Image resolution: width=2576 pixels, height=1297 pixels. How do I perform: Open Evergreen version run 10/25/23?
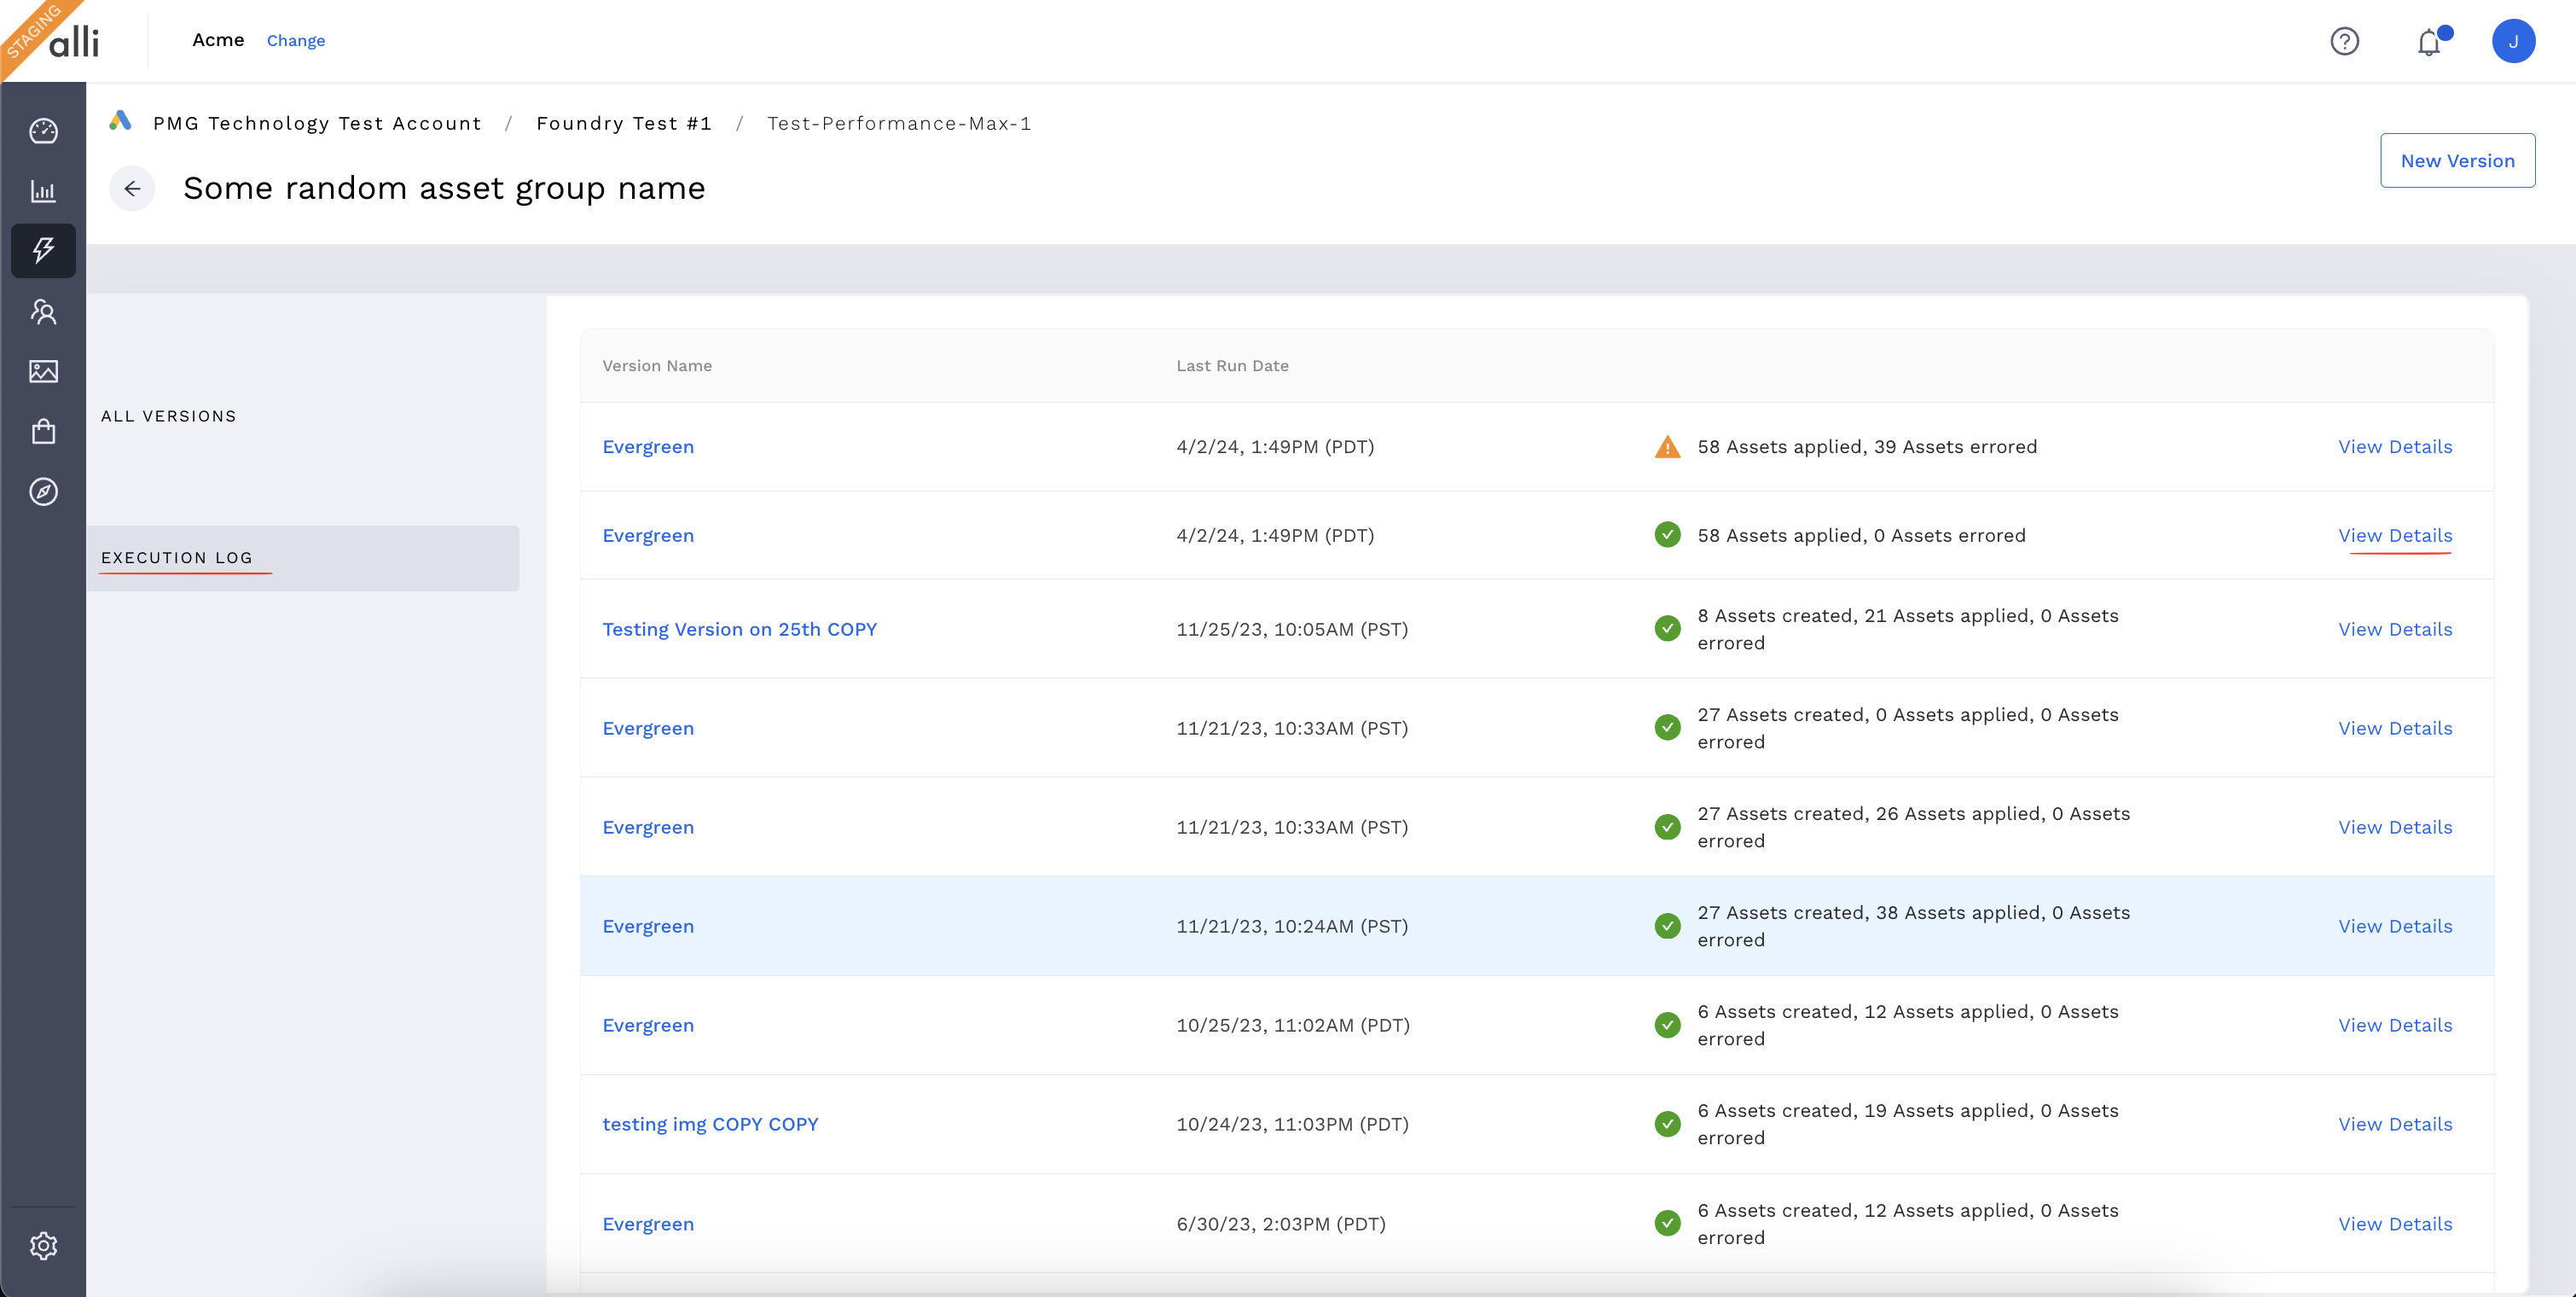pos(648,1025)
